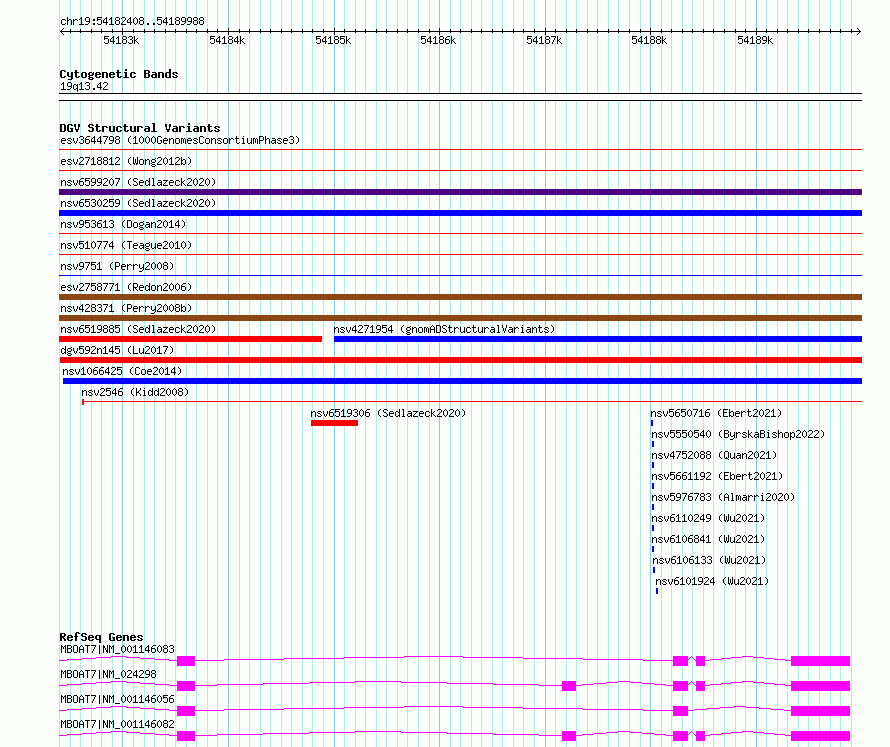This screenshot has height=747, width=890.
Task: Click the nsv9751 (Perry2008) variant label
Action: 117,266
